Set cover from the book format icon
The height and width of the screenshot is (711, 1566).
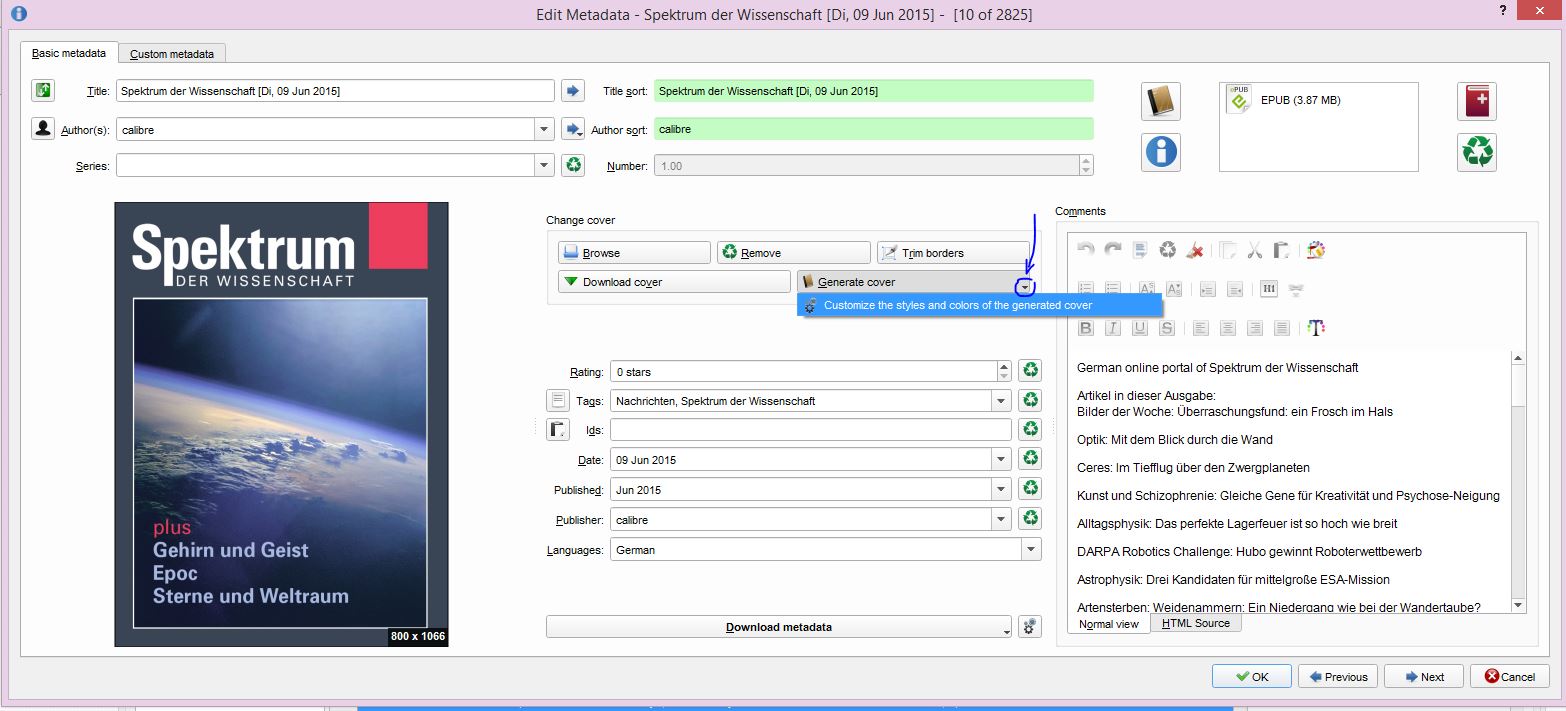[1161, 101]
